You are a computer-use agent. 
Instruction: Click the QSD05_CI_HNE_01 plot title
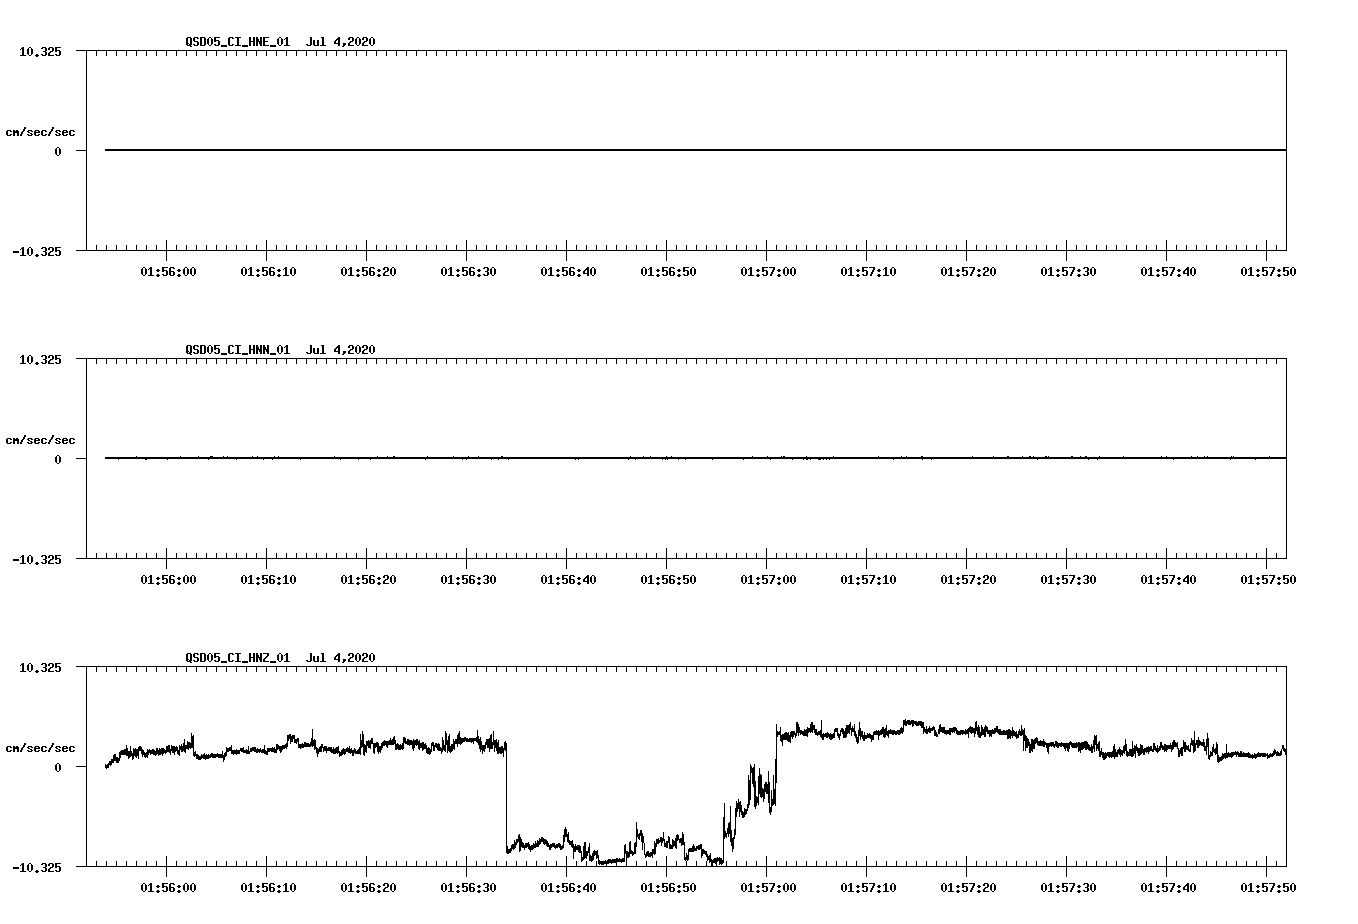[x=280, y=42]
